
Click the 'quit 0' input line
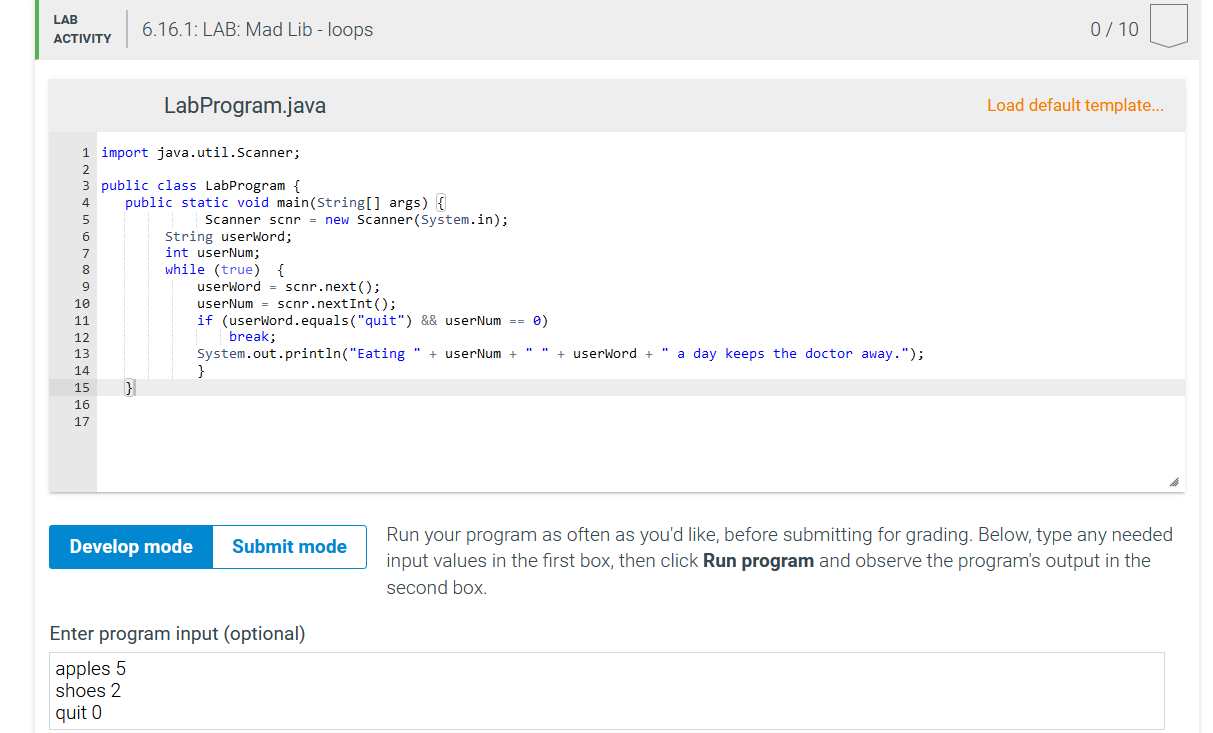77,712
